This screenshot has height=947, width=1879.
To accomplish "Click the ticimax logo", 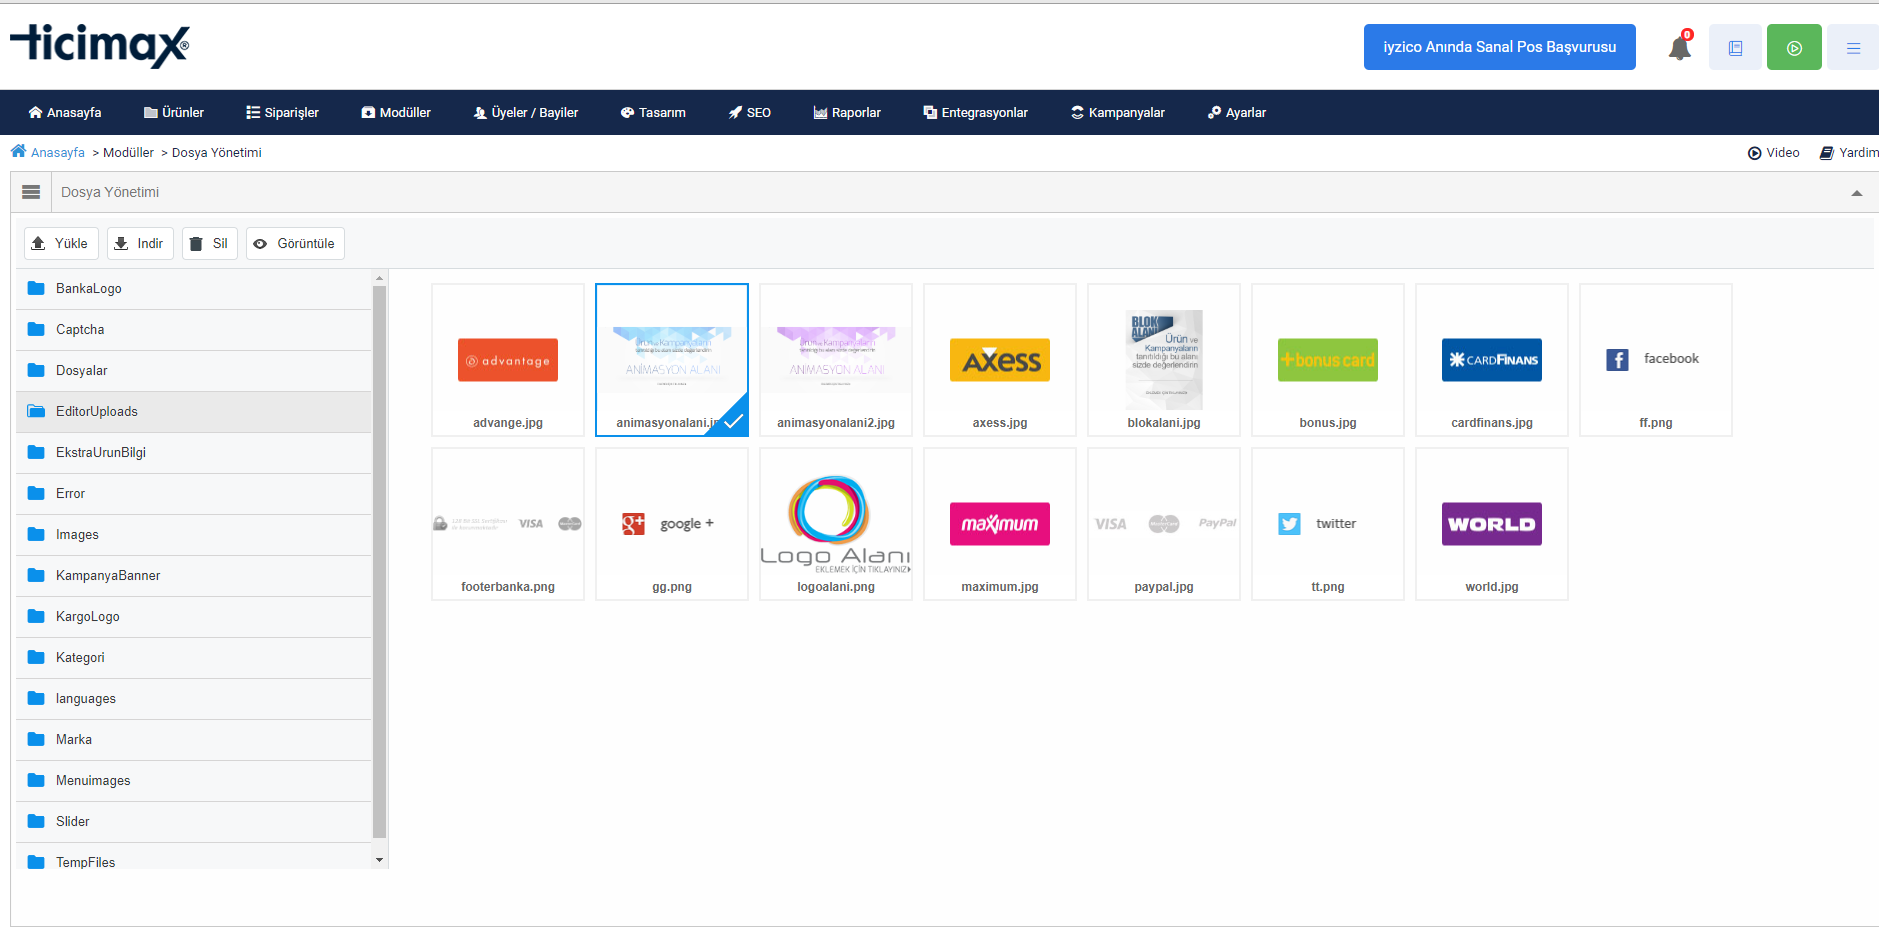I will [x=99, y=46].
